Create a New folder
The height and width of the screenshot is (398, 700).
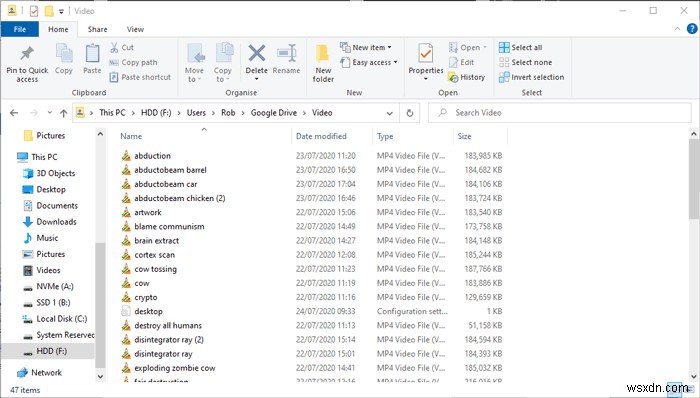coord(323,63)
